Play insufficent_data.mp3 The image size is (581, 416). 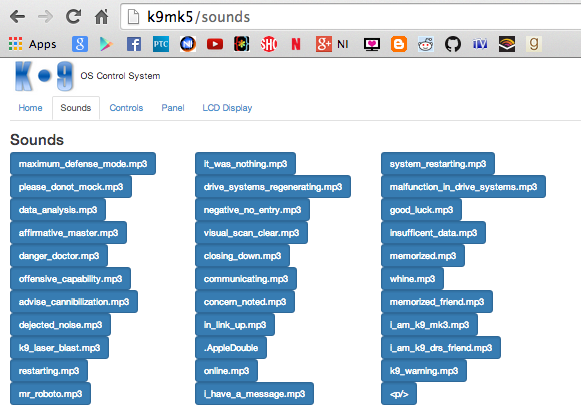coord(433,232)
